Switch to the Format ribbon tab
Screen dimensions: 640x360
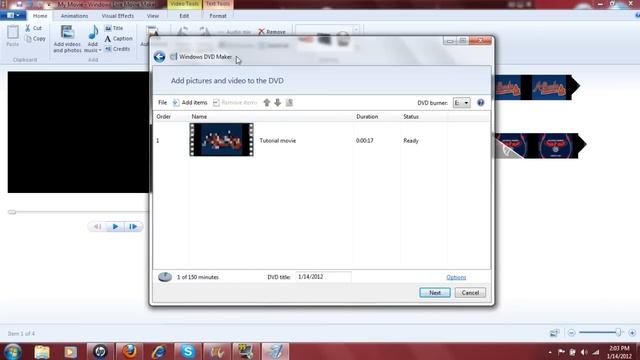click(x=218, y=16)
